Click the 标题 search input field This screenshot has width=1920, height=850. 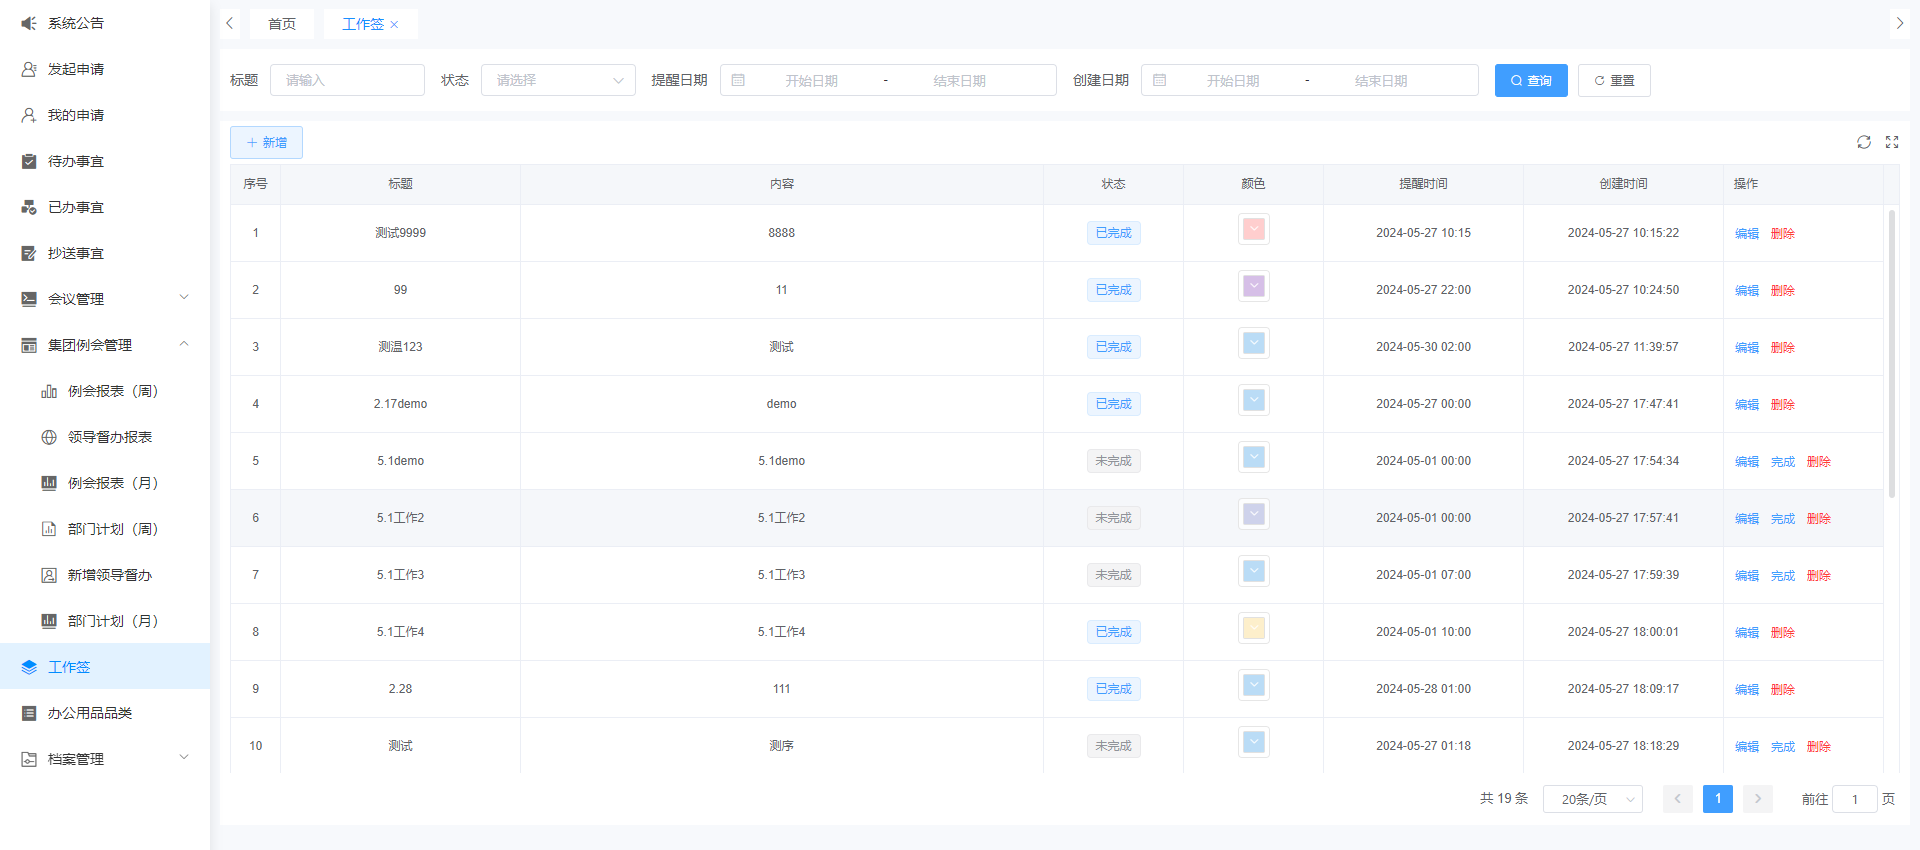coord(347,80)
